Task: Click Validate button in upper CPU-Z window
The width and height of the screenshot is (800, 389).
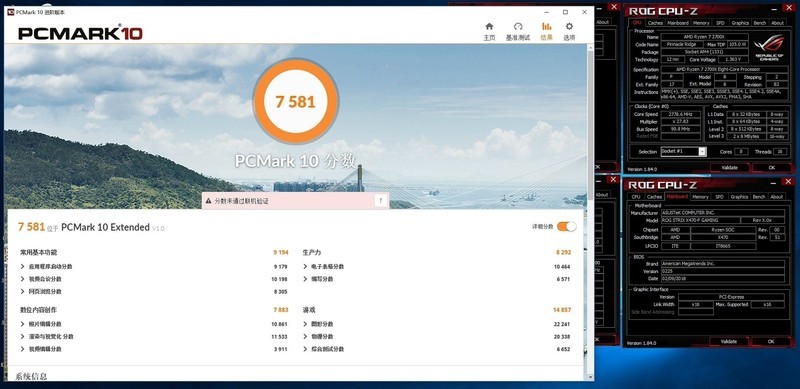Action: (730, 167)
